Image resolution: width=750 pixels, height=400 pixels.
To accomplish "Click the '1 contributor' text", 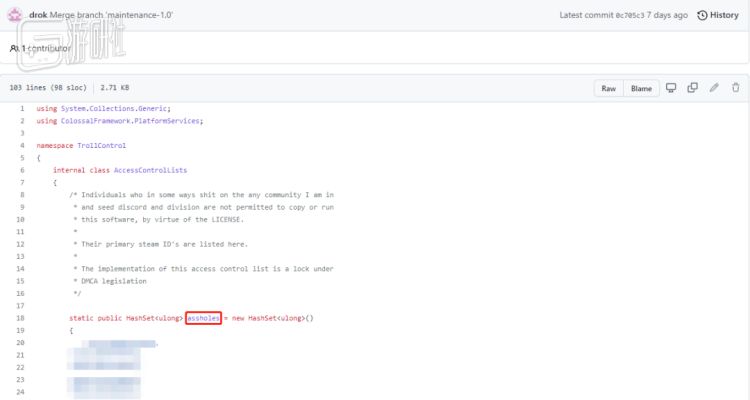I will (x=46, y=48).
